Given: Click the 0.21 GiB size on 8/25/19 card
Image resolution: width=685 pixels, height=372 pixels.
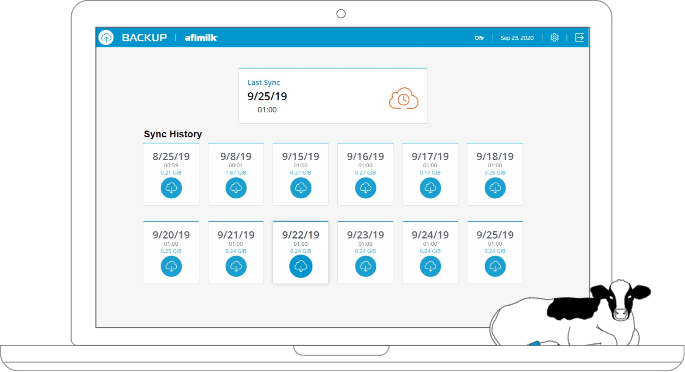Looking at the screenshot, I should [171, 173].
